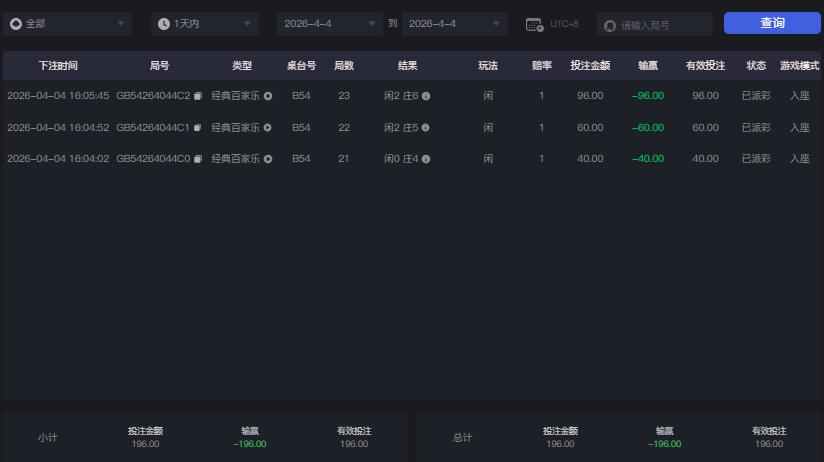This screenshot has height=462, width=824.
Task: Open the start date 2026-4-4 dropdown
Action: click(x=329, y=24)
